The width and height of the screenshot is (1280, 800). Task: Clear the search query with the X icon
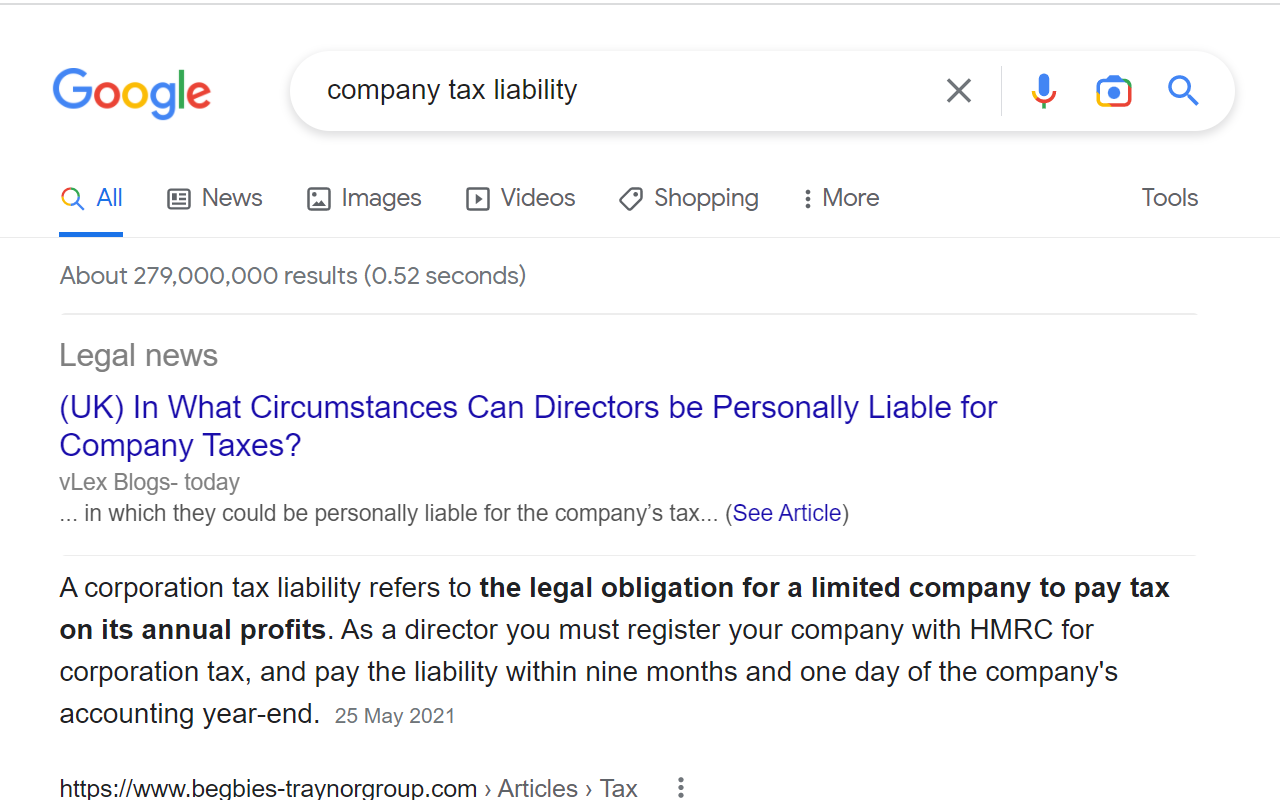[958, 91]
